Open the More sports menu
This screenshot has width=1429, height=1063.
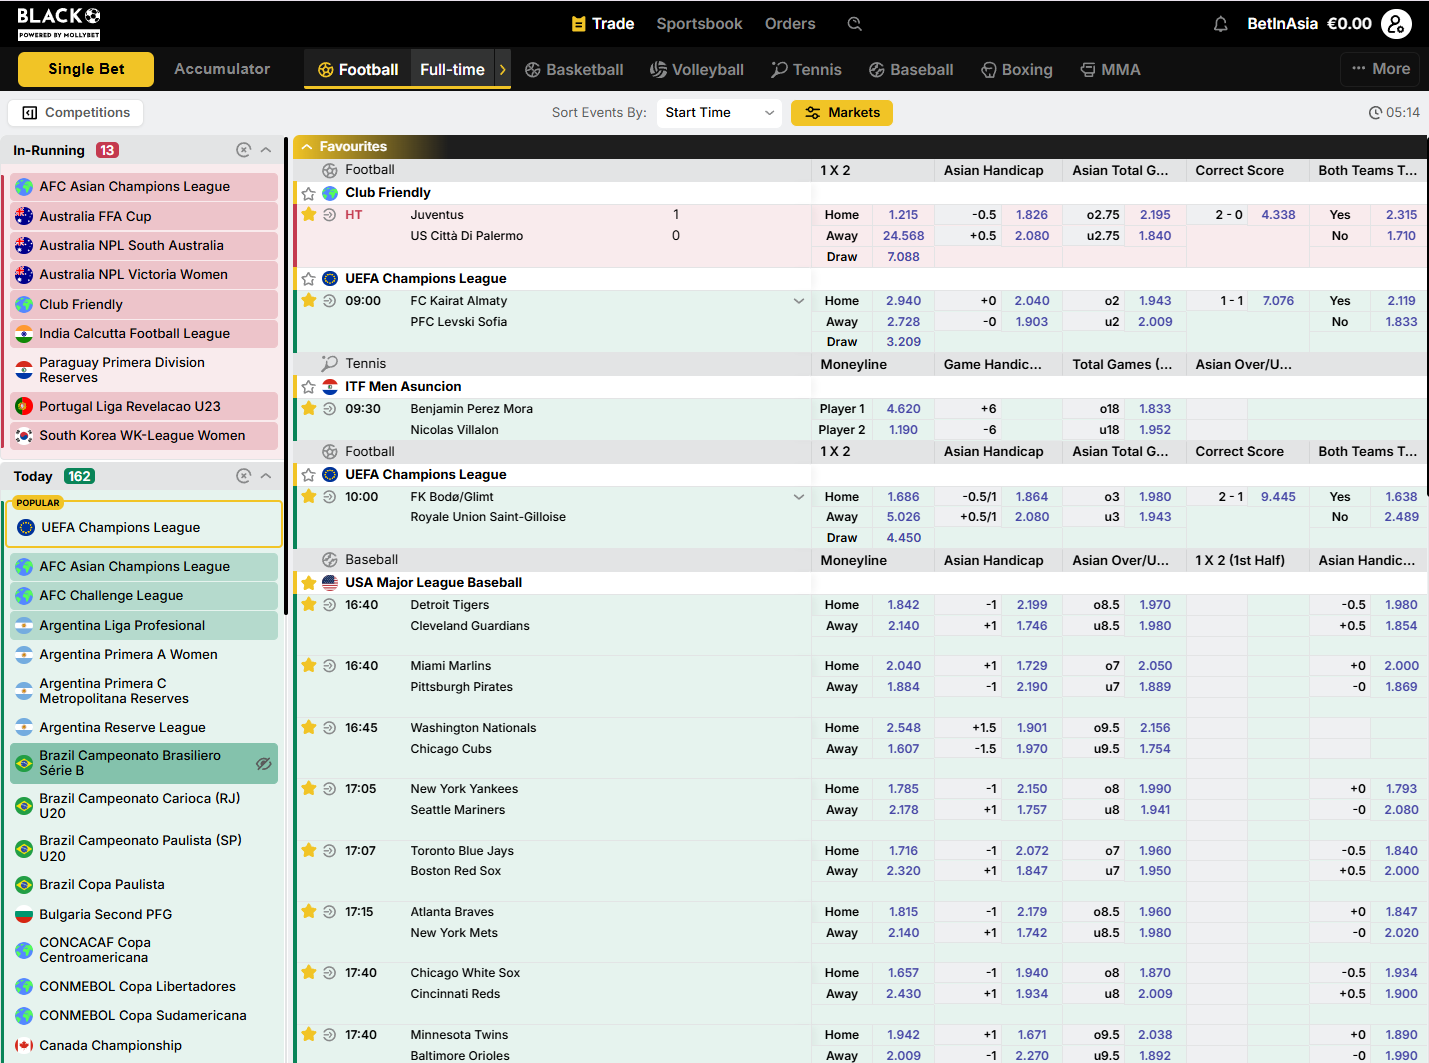click(1380, 69)
